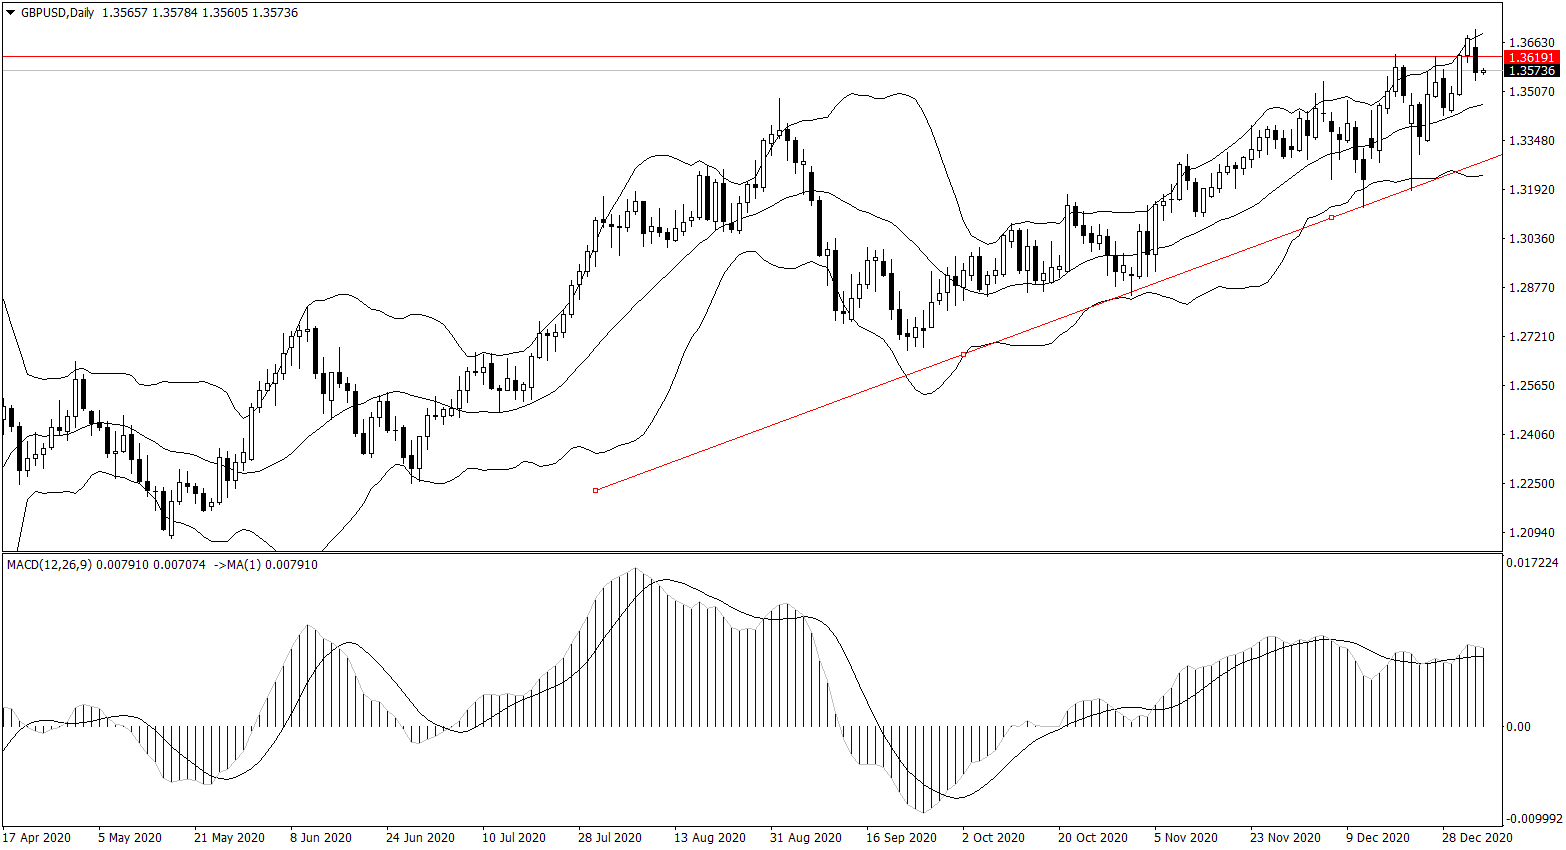Click the -0.009992 MACD scale minimum

click(x=1531, y=818)
